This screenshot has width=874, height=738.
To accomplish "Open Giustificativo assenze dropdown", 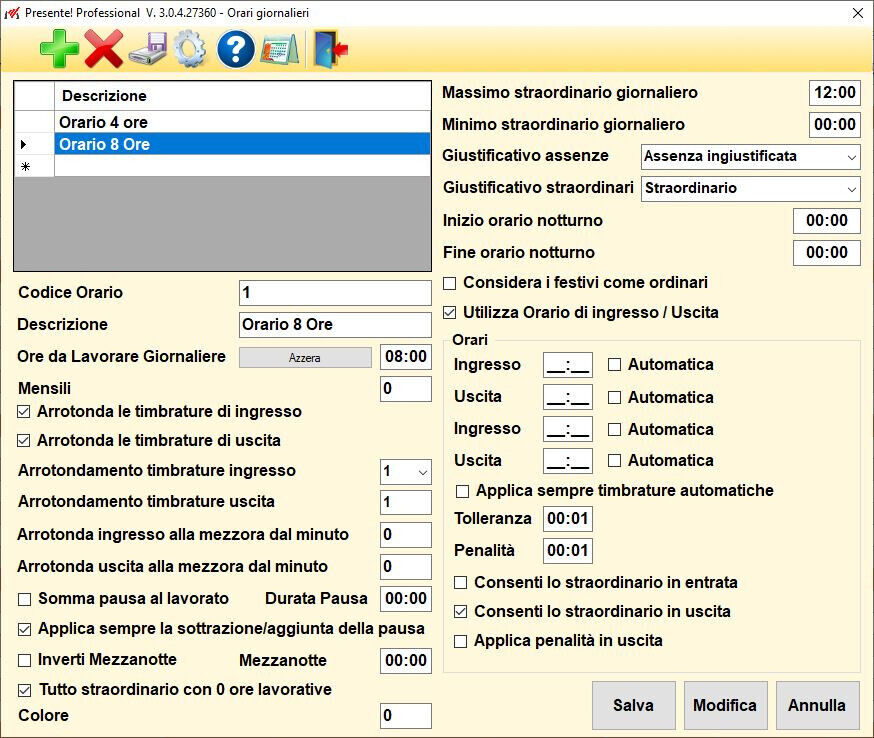I will [x=750, y=157].
